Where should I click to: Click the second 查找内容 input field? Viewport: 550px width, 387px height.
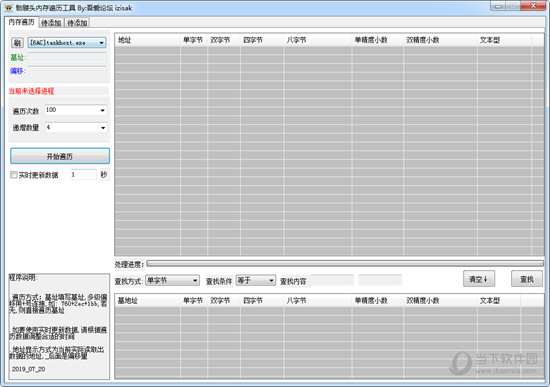(x=380, y=280)
